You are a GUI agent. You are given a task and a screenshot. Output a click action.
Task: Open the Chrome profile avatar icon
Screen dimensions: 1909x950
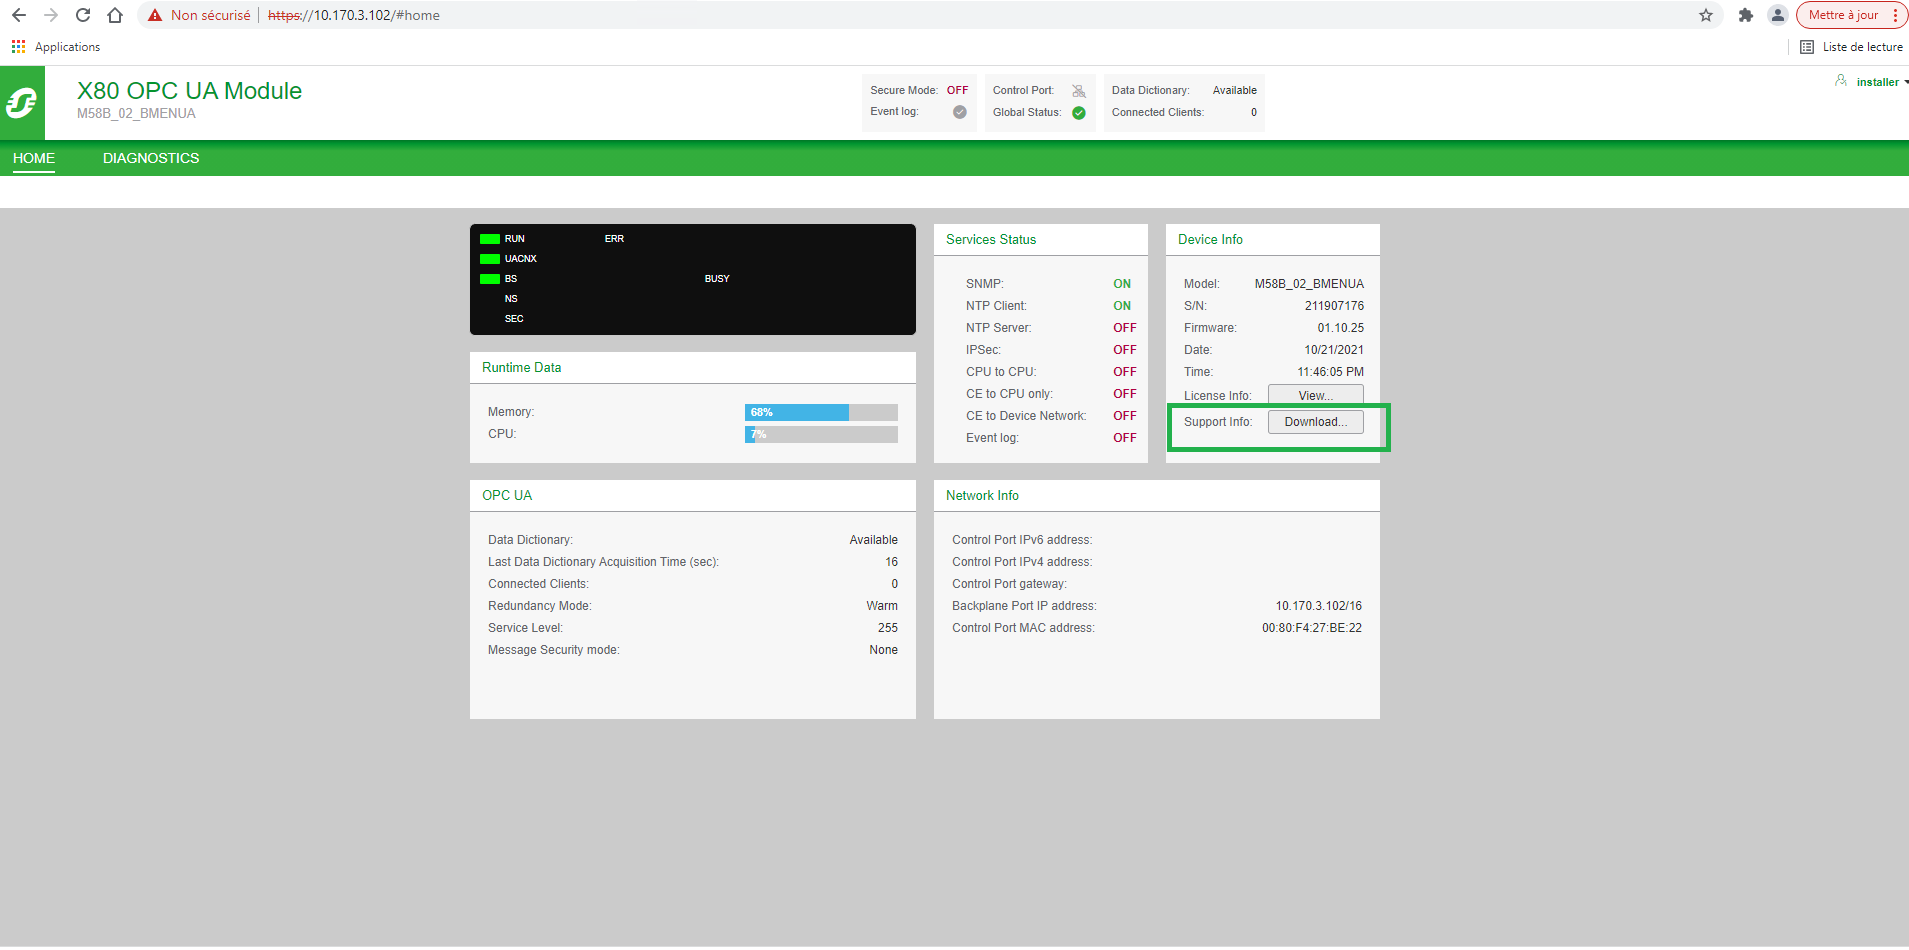(1778, 15)
